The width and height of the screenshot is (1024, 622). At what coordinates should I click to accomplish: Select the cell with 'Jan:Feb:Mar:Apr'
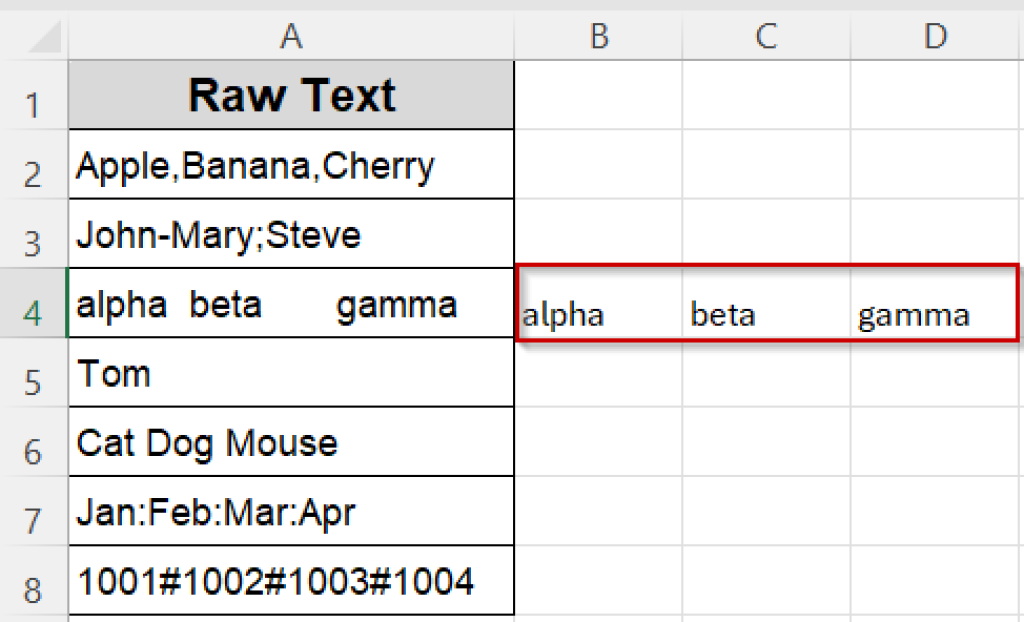click(x=290, y=510)
